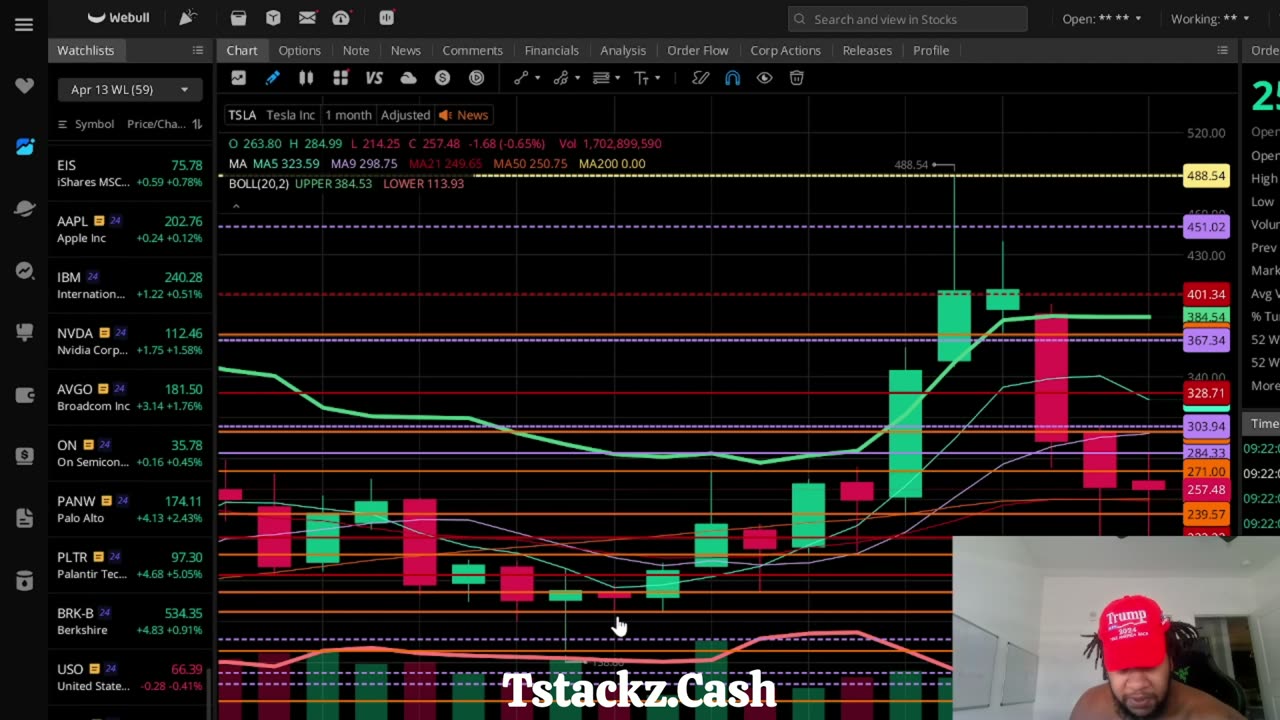This screenshot has width=1280, height=720.
Task: Open the database stack sidebar icon
Action: [x=24, y=580]
